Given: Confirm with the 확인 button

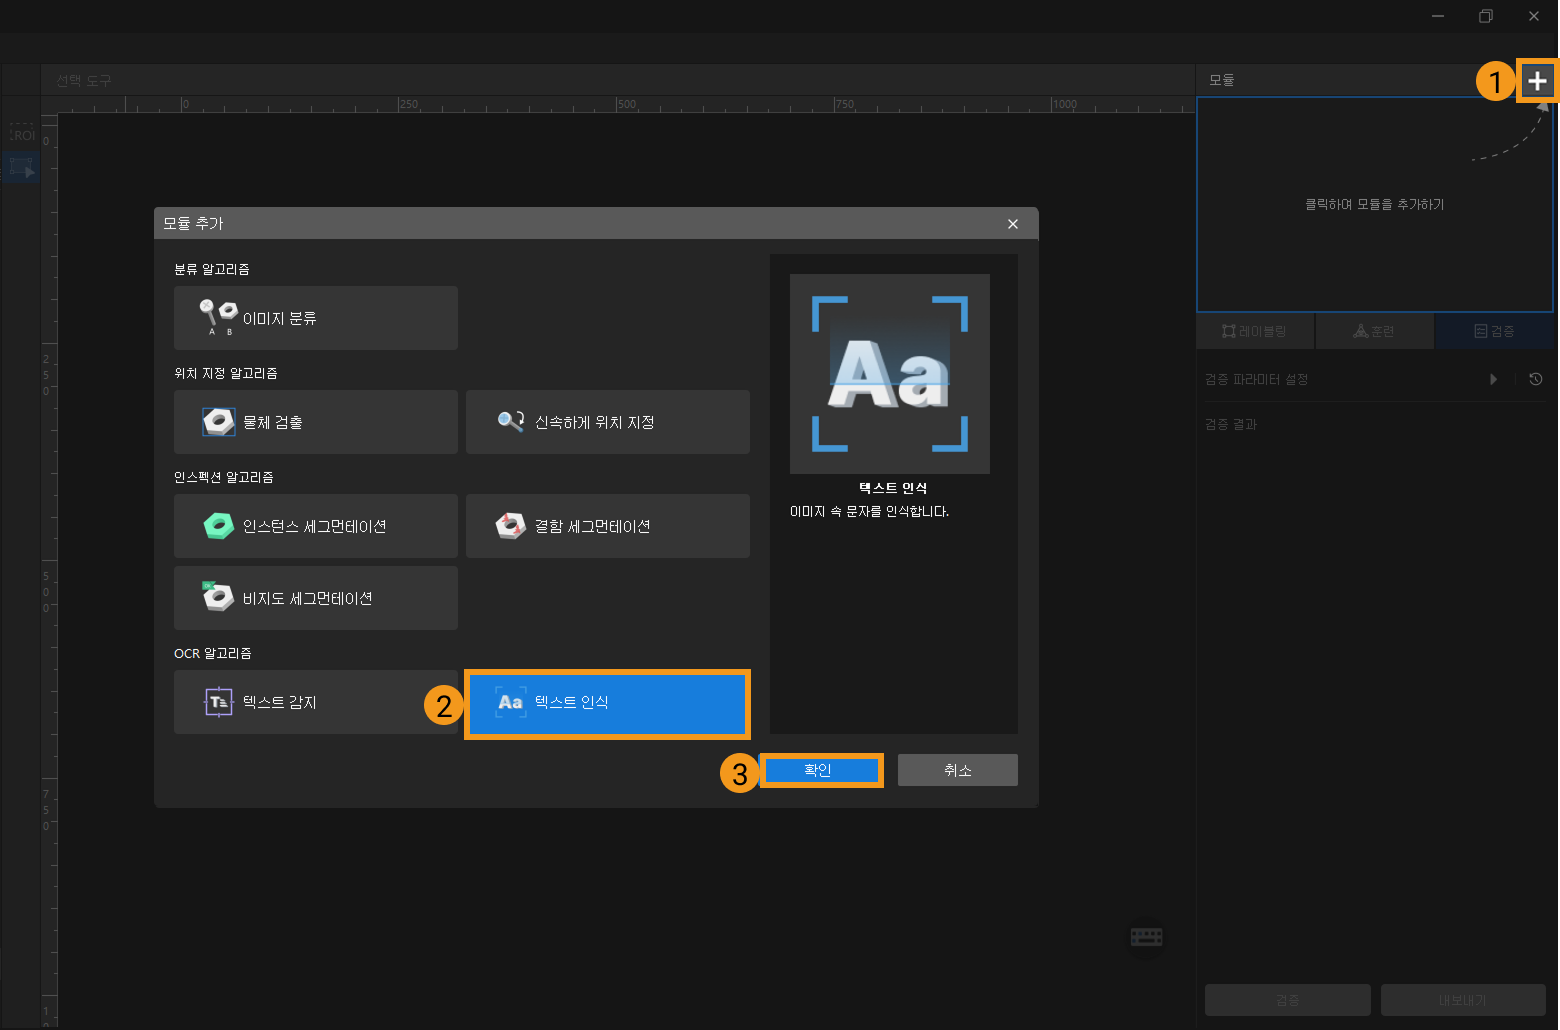Looking at the screenshot, I should pos(820,770).
